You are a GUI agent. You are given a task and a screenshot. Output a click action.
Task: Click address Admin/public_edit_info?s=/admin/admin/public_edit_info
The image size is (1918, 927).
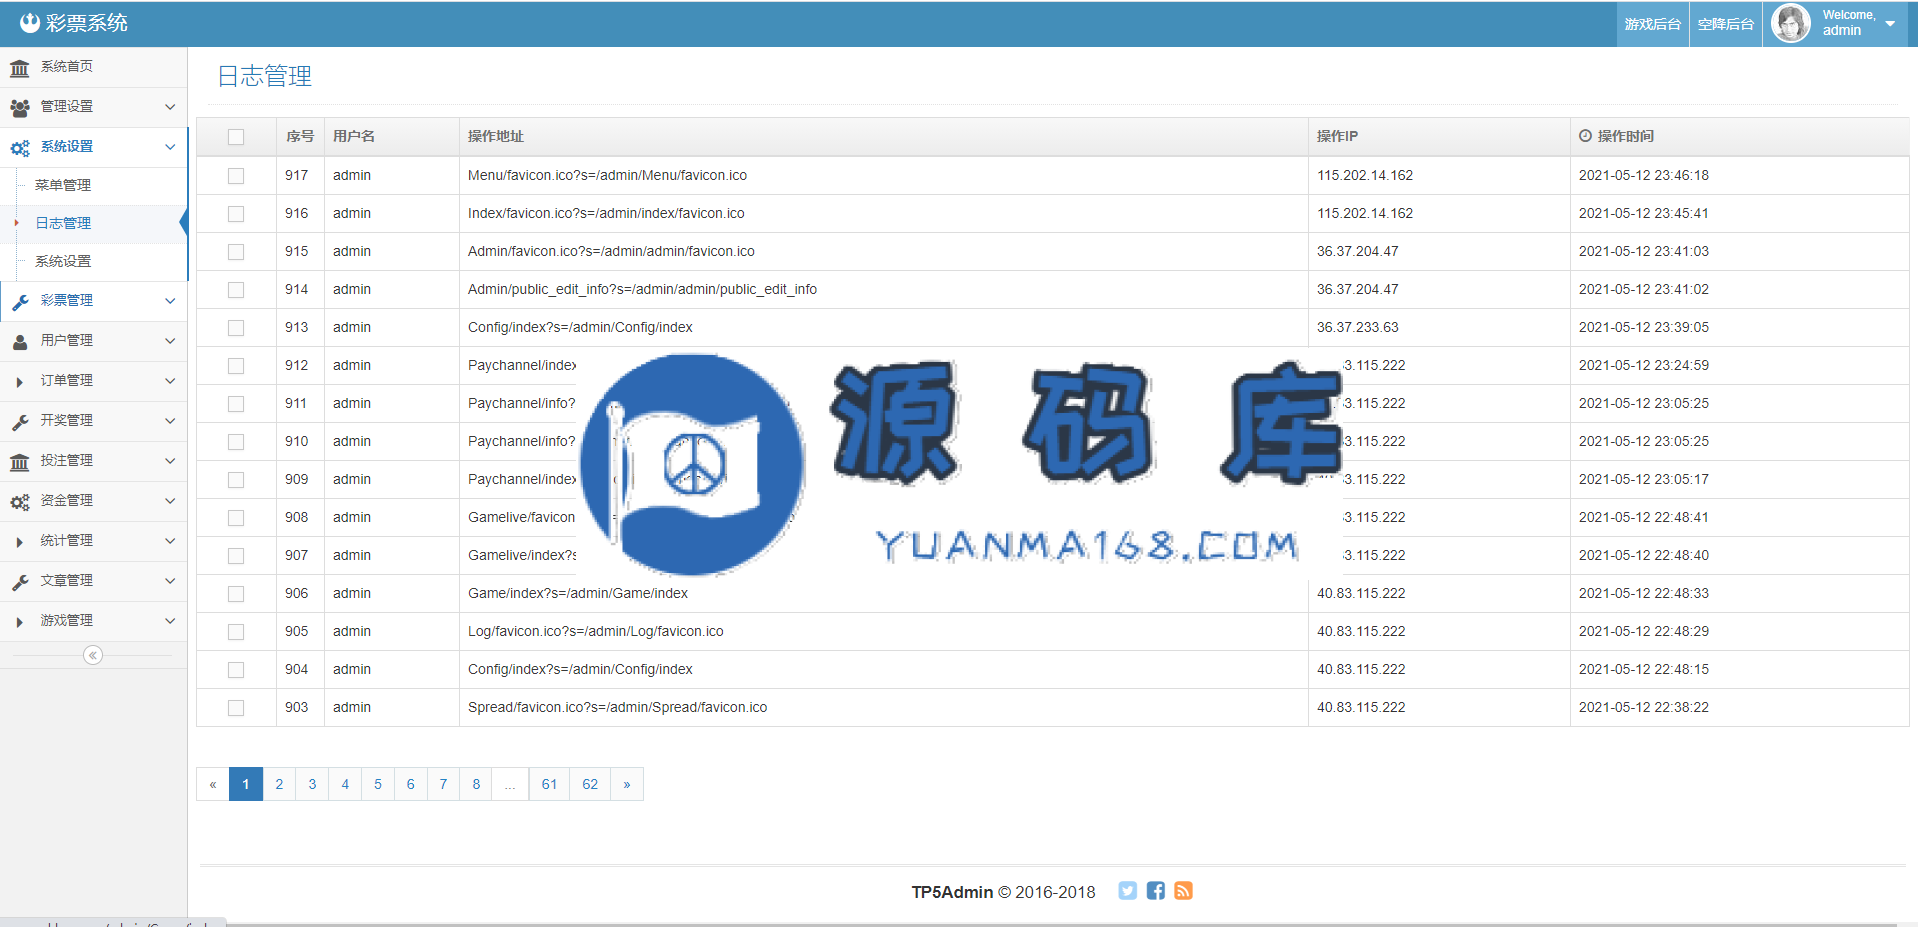(642, 289)
